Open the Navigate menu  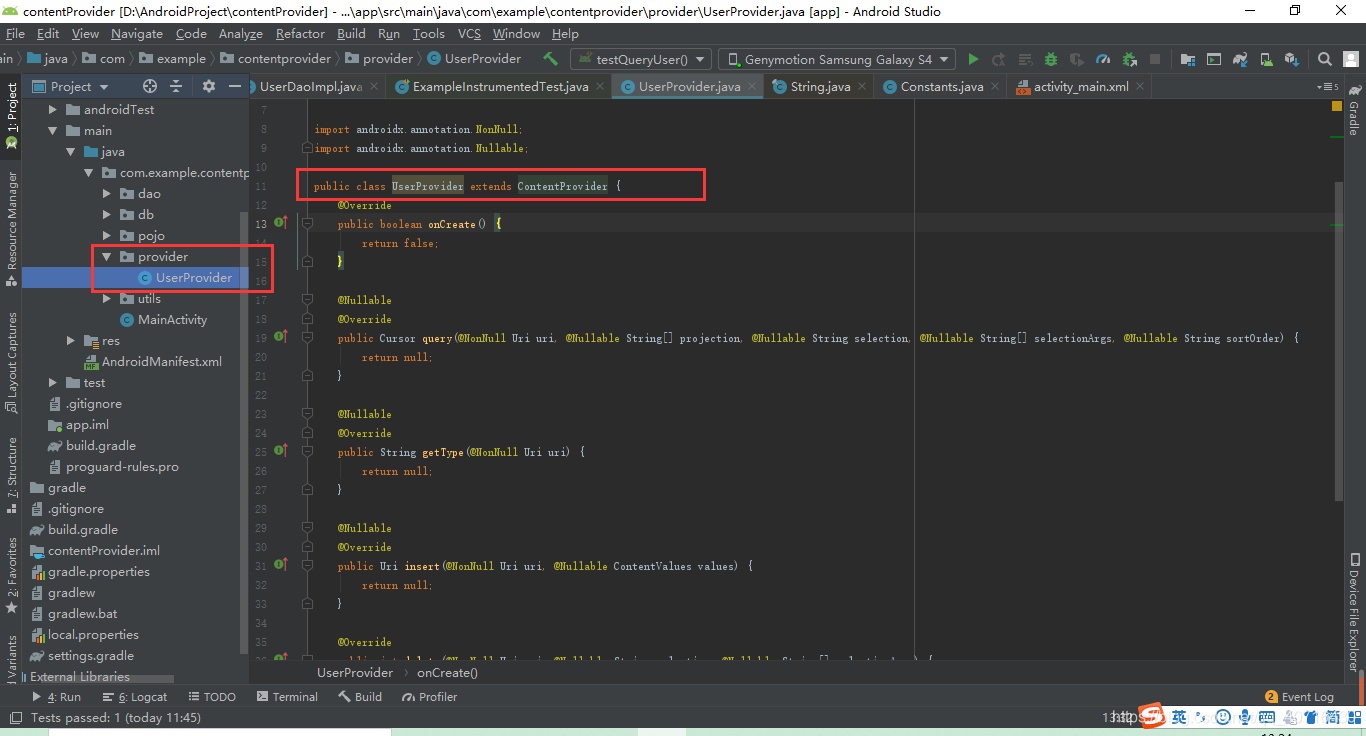click(136, 34)
